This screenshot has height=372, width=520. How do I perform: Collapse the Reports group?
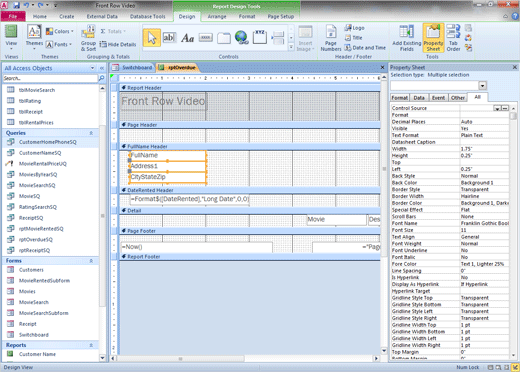point(91,345)
